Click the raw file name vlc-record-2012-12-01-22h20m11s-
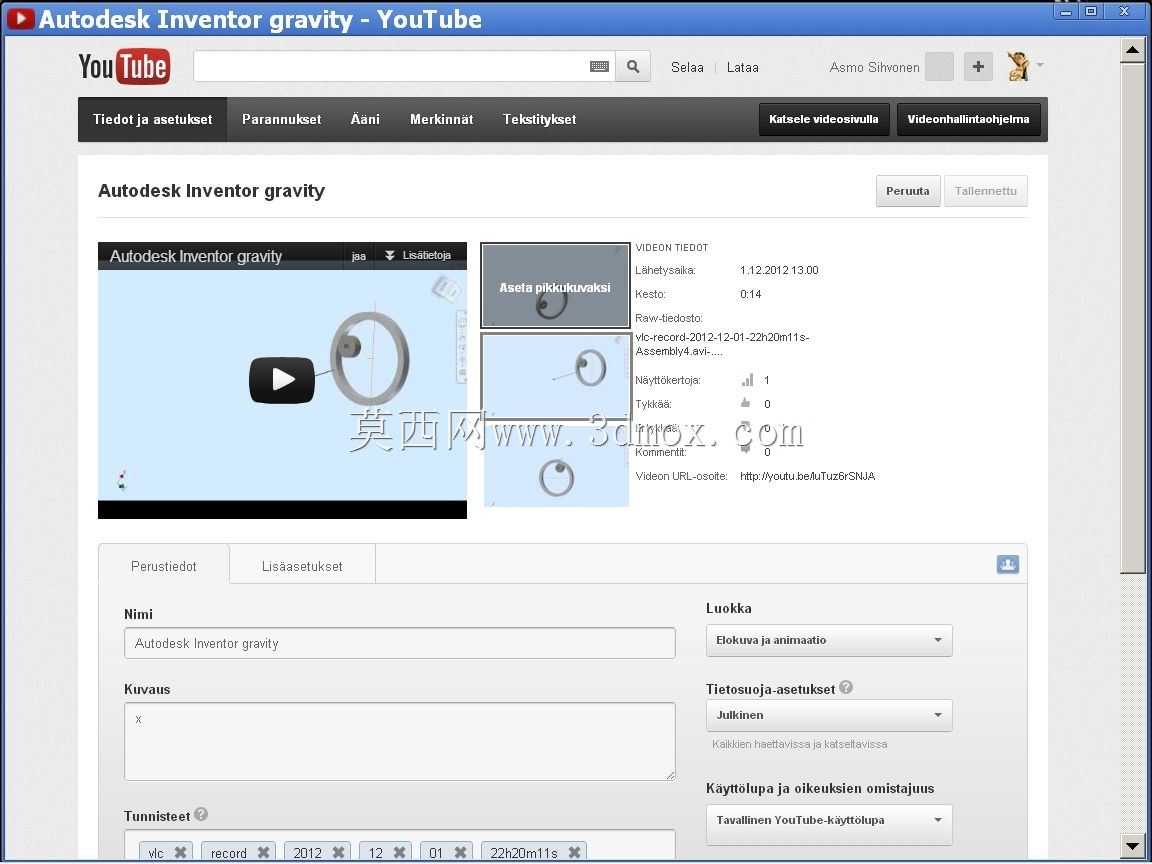This screenshot has height=864, width=1152. [722, 337]
